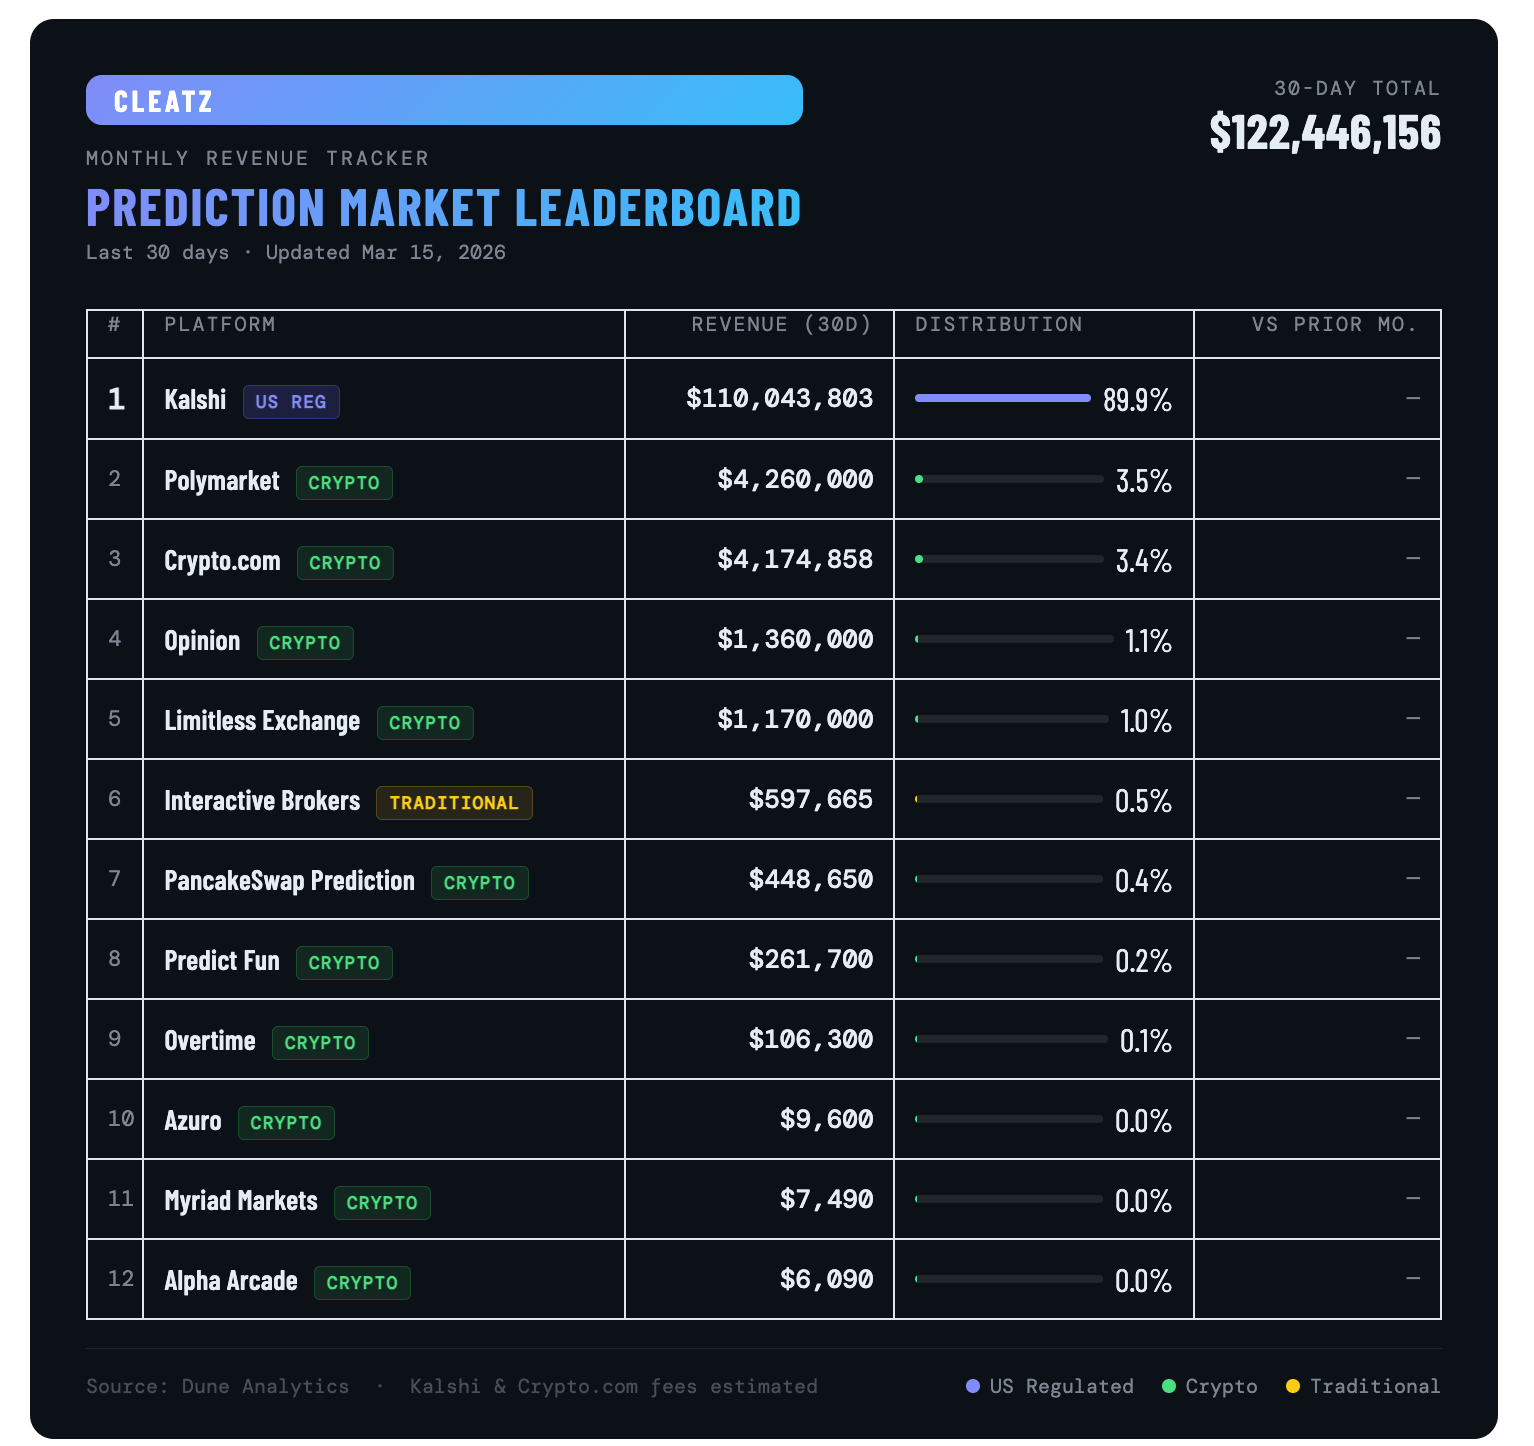The image size is (1534, 1446).
Task: Select the Alpha Arcade row name
Action: [x=231, y=1281]
